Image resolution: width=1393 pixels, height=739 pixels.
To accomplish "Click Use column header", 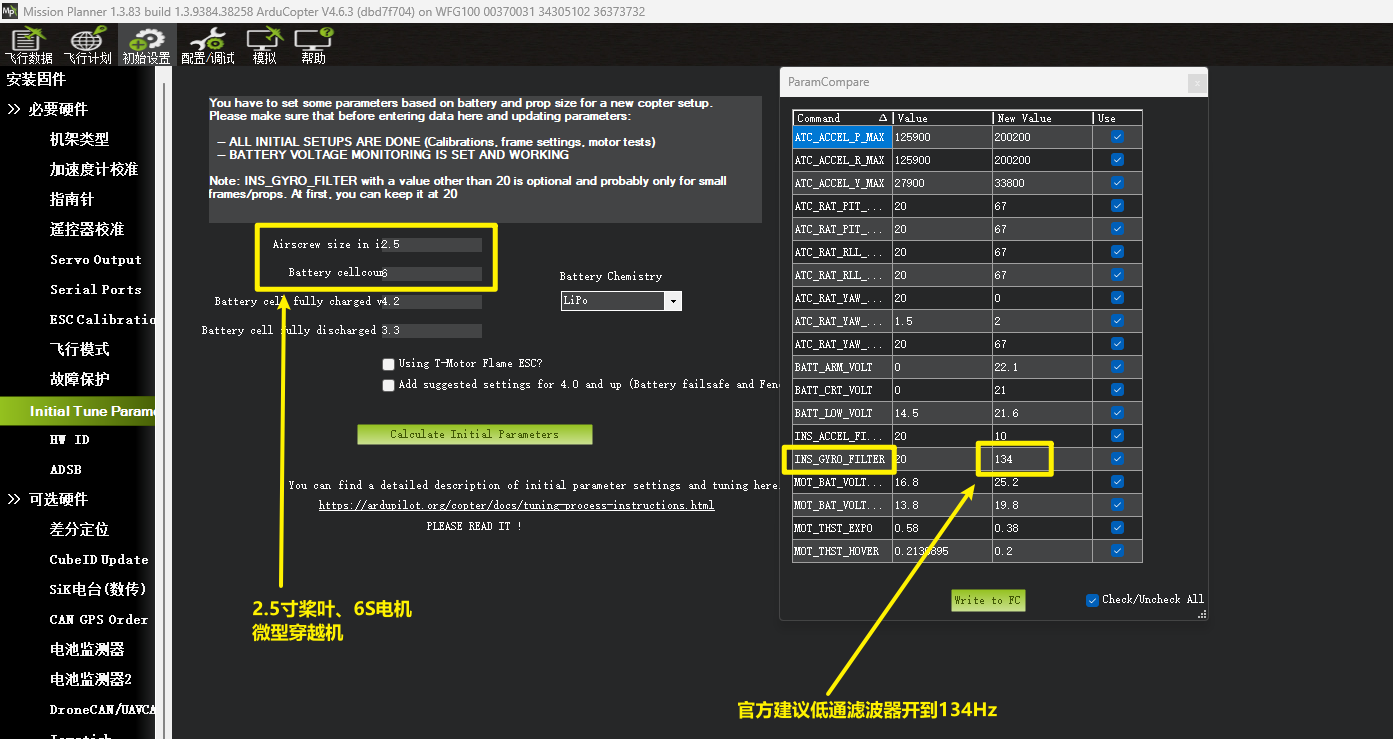I will tap(1117, 118).
